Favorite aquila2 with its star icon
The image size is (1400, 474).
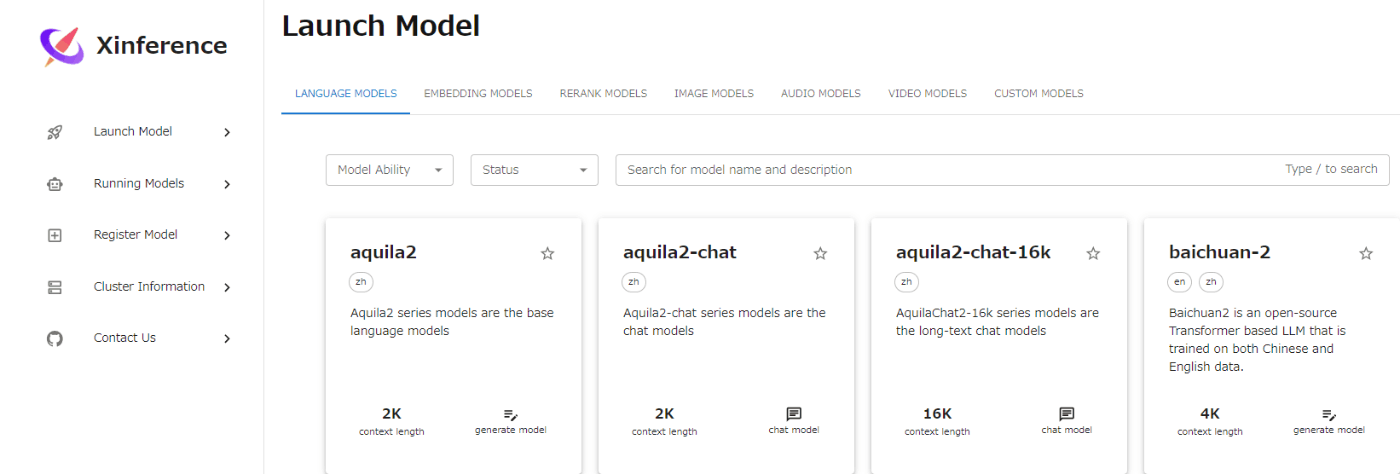tap(547, 253)
